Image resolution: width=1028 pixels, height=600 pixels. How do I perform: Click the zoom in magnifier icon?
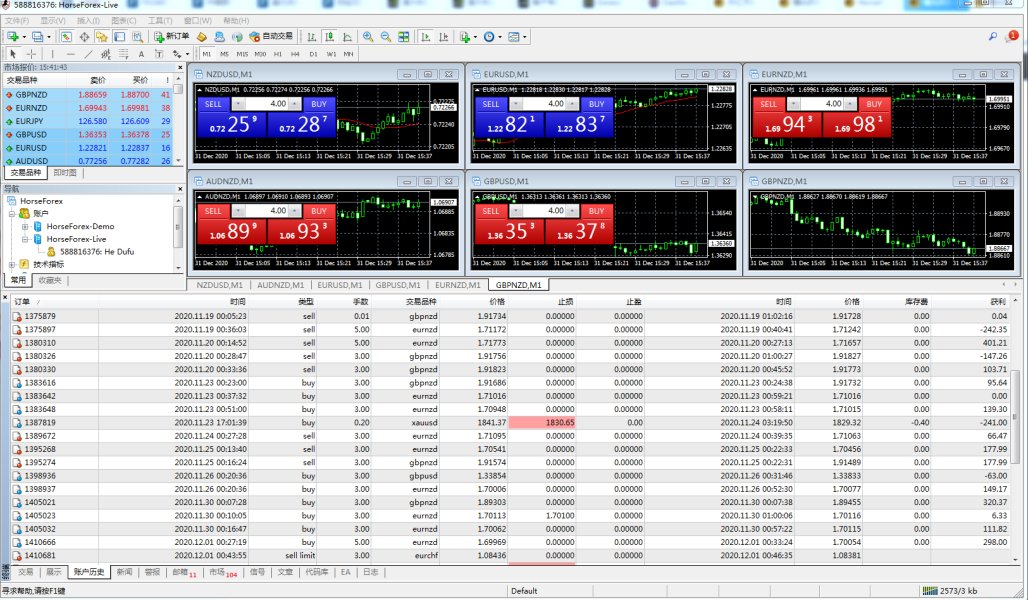368,37
